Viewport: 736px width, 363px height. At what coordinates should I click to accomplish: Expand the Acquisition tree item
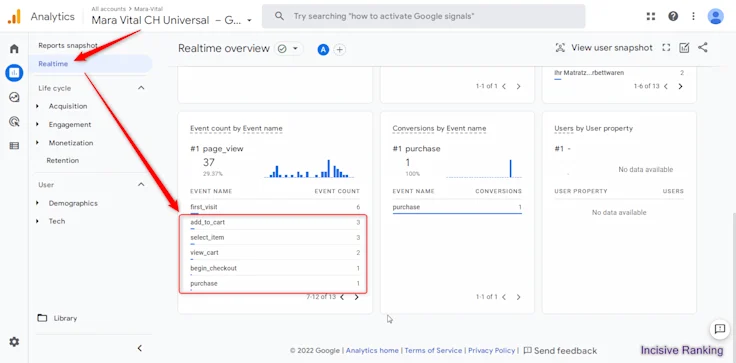tap(38, 107)
